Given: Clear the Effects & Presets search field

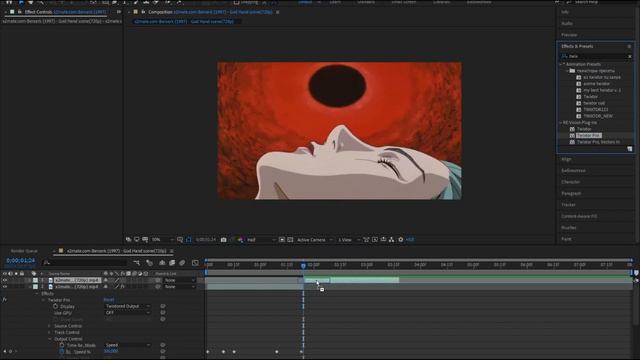Looking at the screenshot, I should coord(630,56).
